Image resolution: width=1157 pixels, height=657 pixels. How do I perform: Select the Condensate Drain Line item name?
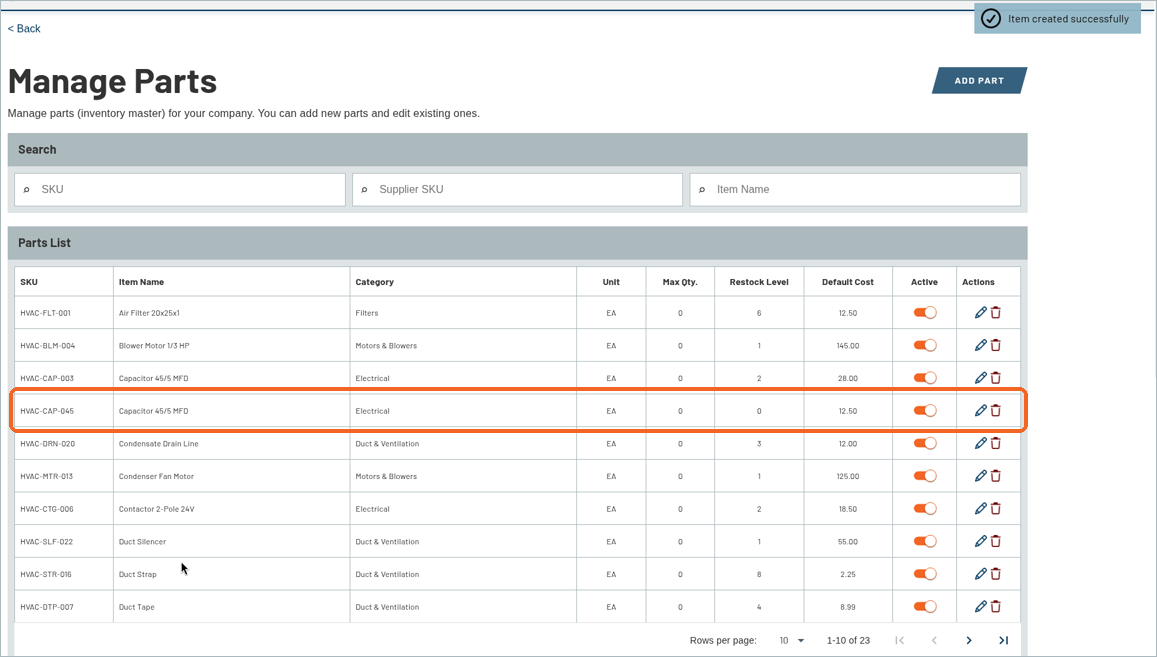pos(159,444)
